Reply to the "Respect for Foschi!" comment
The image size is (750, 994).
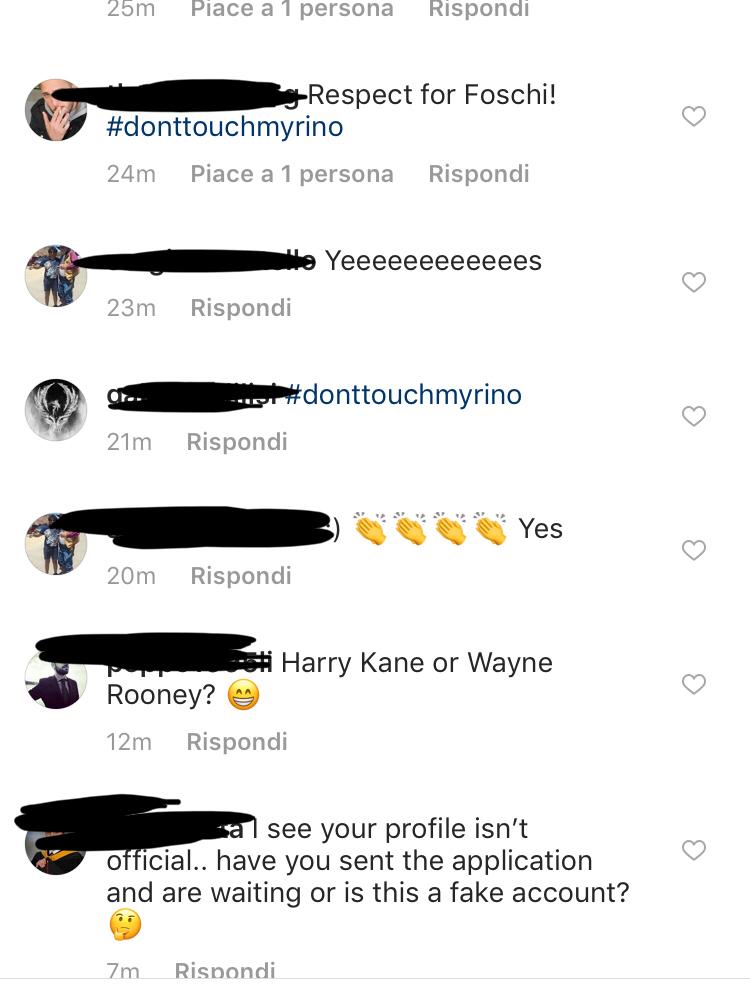478,174
